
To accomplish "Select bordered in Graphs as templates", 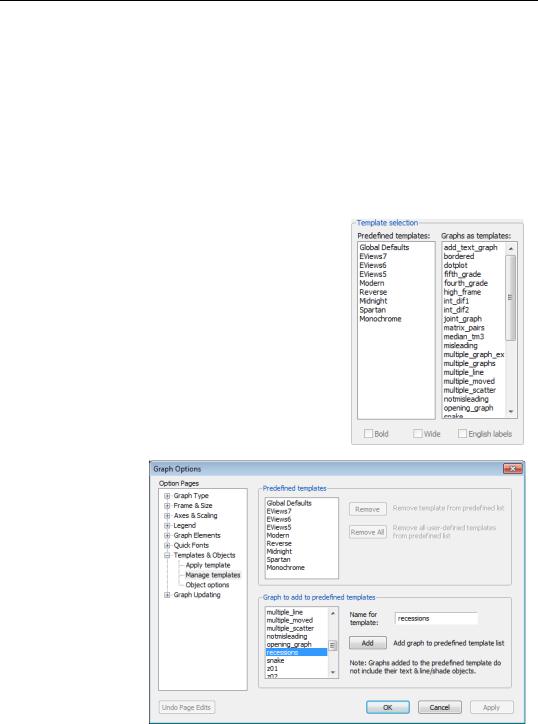I will click(x=459, y=256).
